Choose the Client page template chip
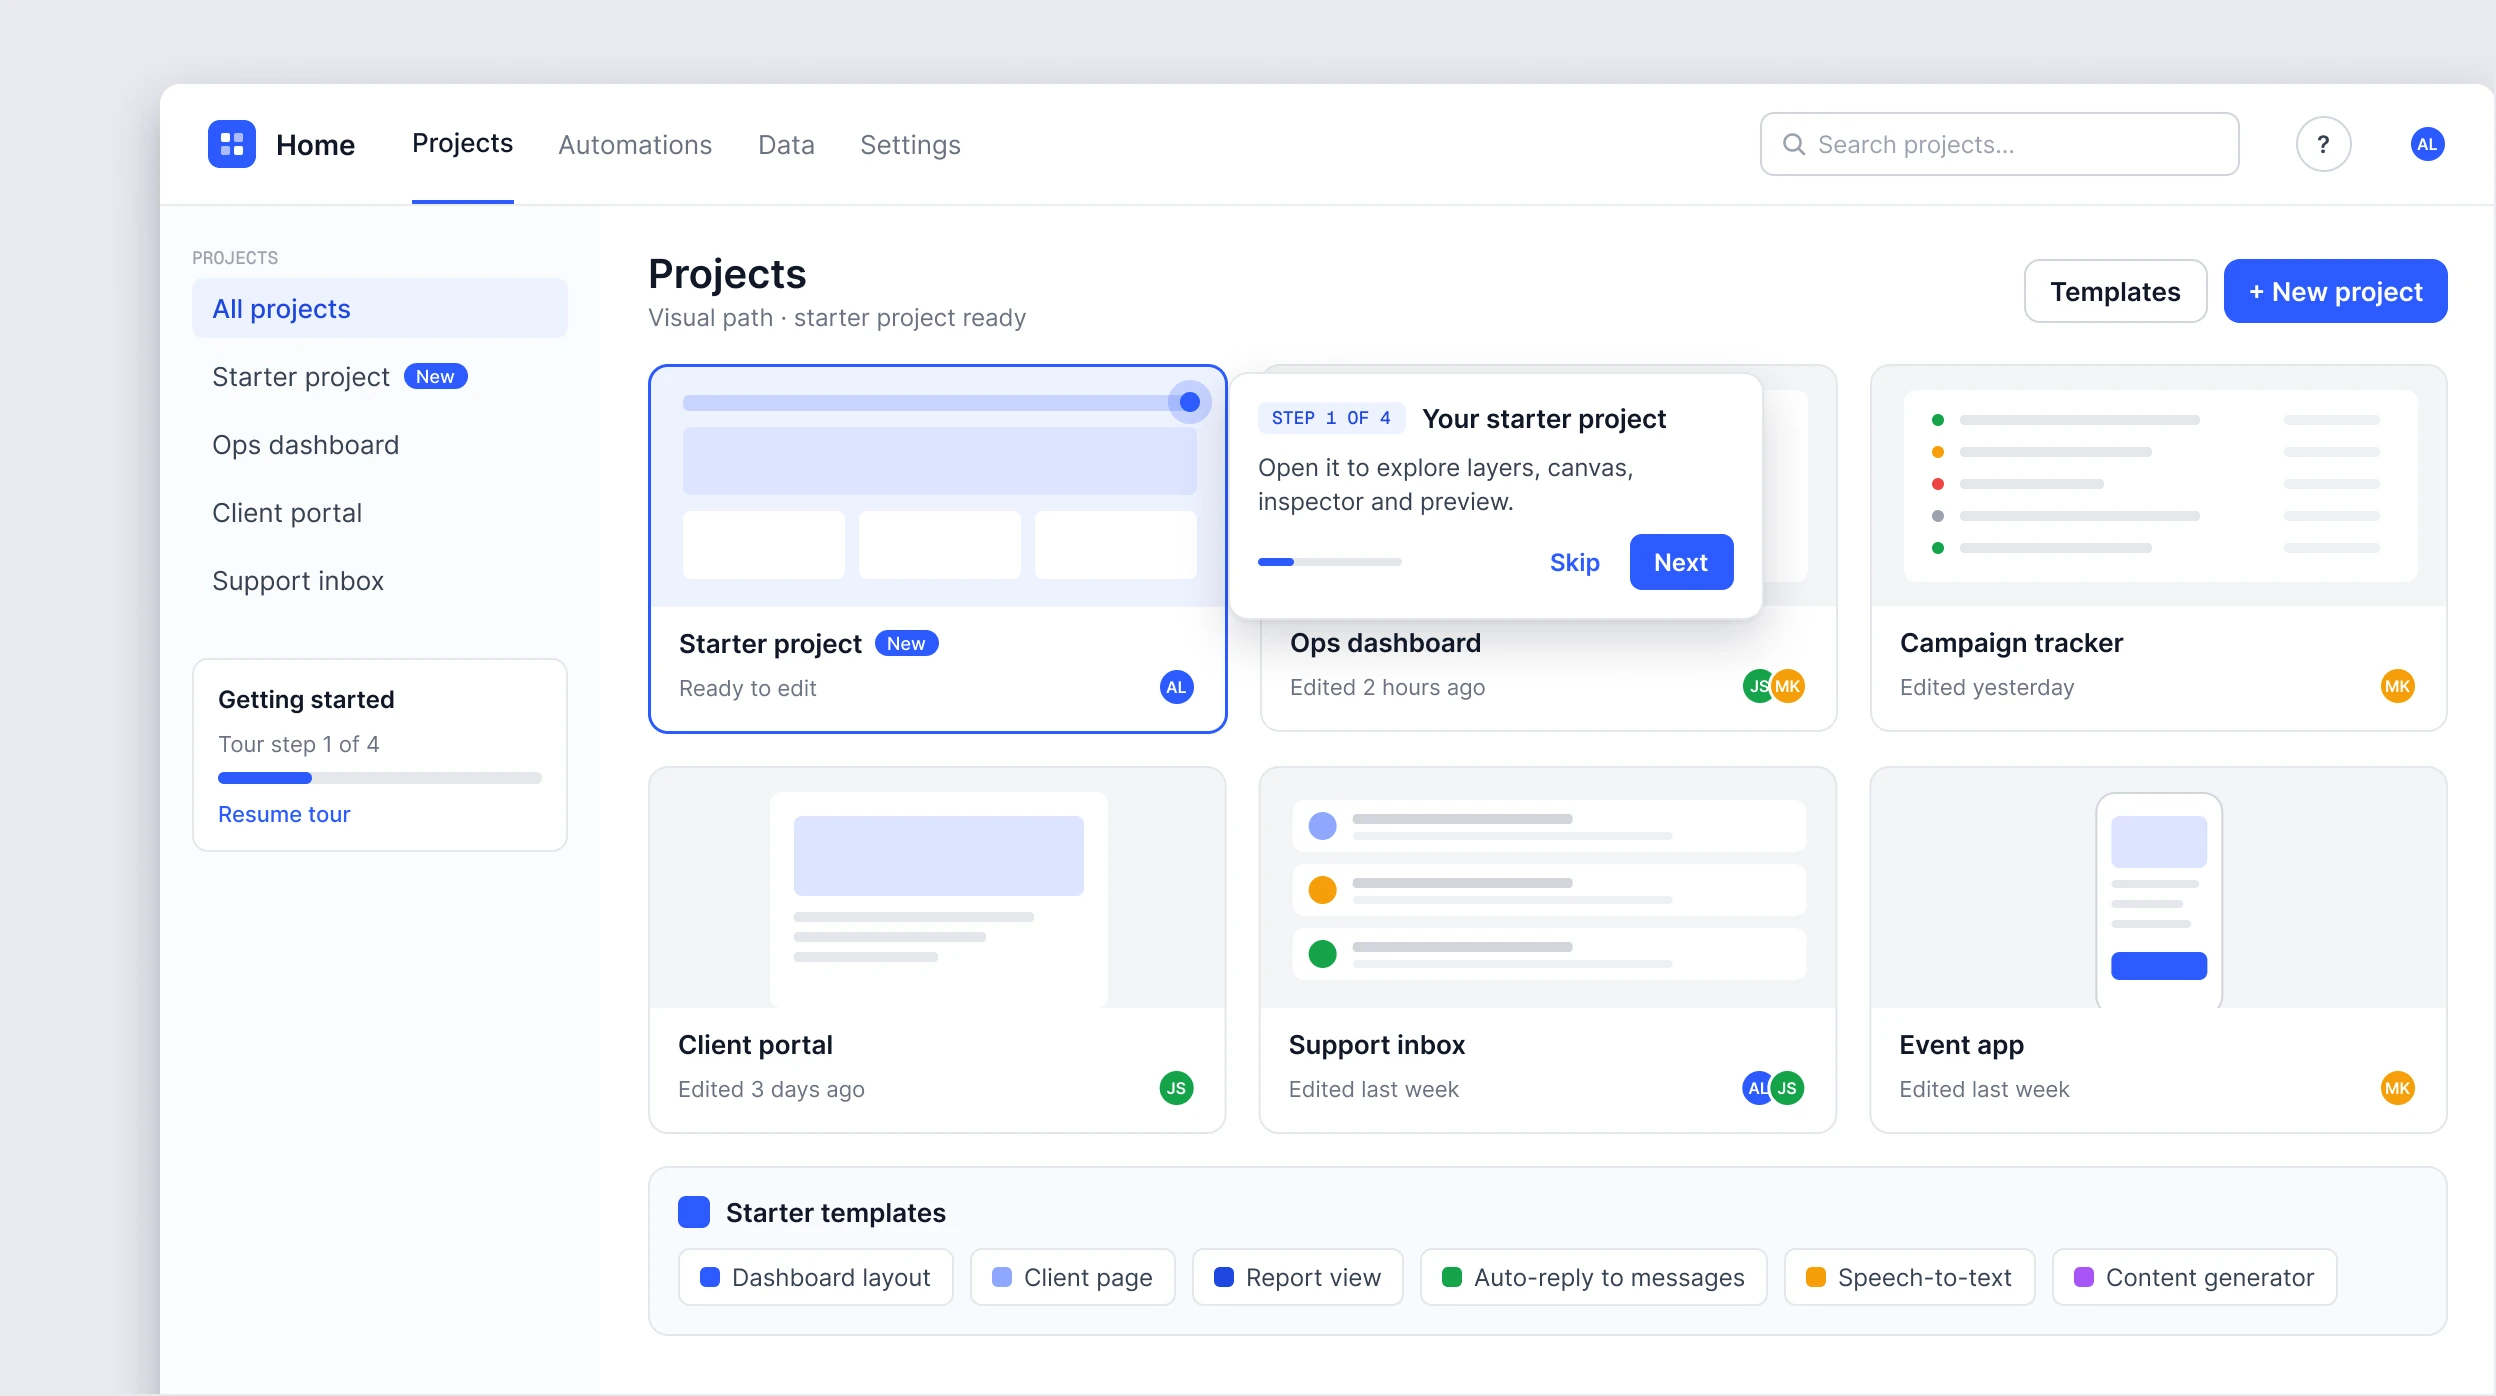The image size is (2496, 1396). click(1072, 1277)
